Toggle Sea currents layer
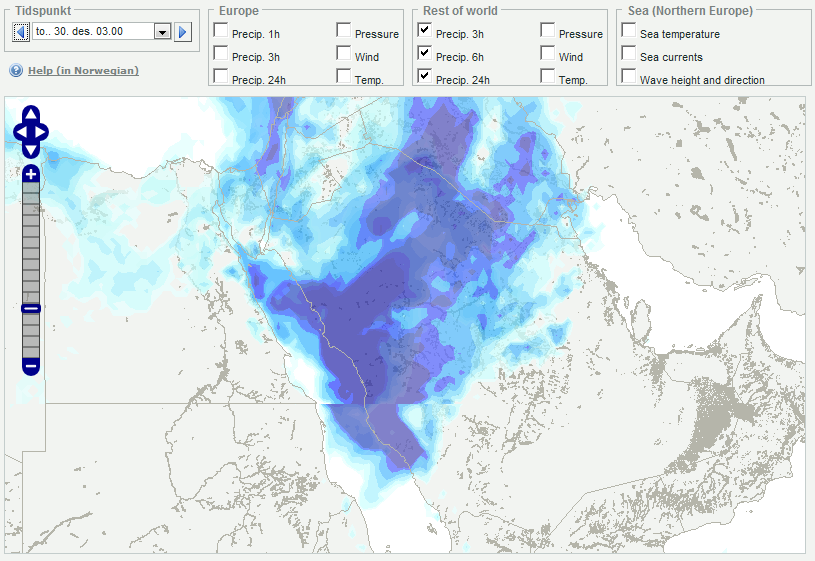The height and width of the screenshot is (561, 815). click(629, 53)
